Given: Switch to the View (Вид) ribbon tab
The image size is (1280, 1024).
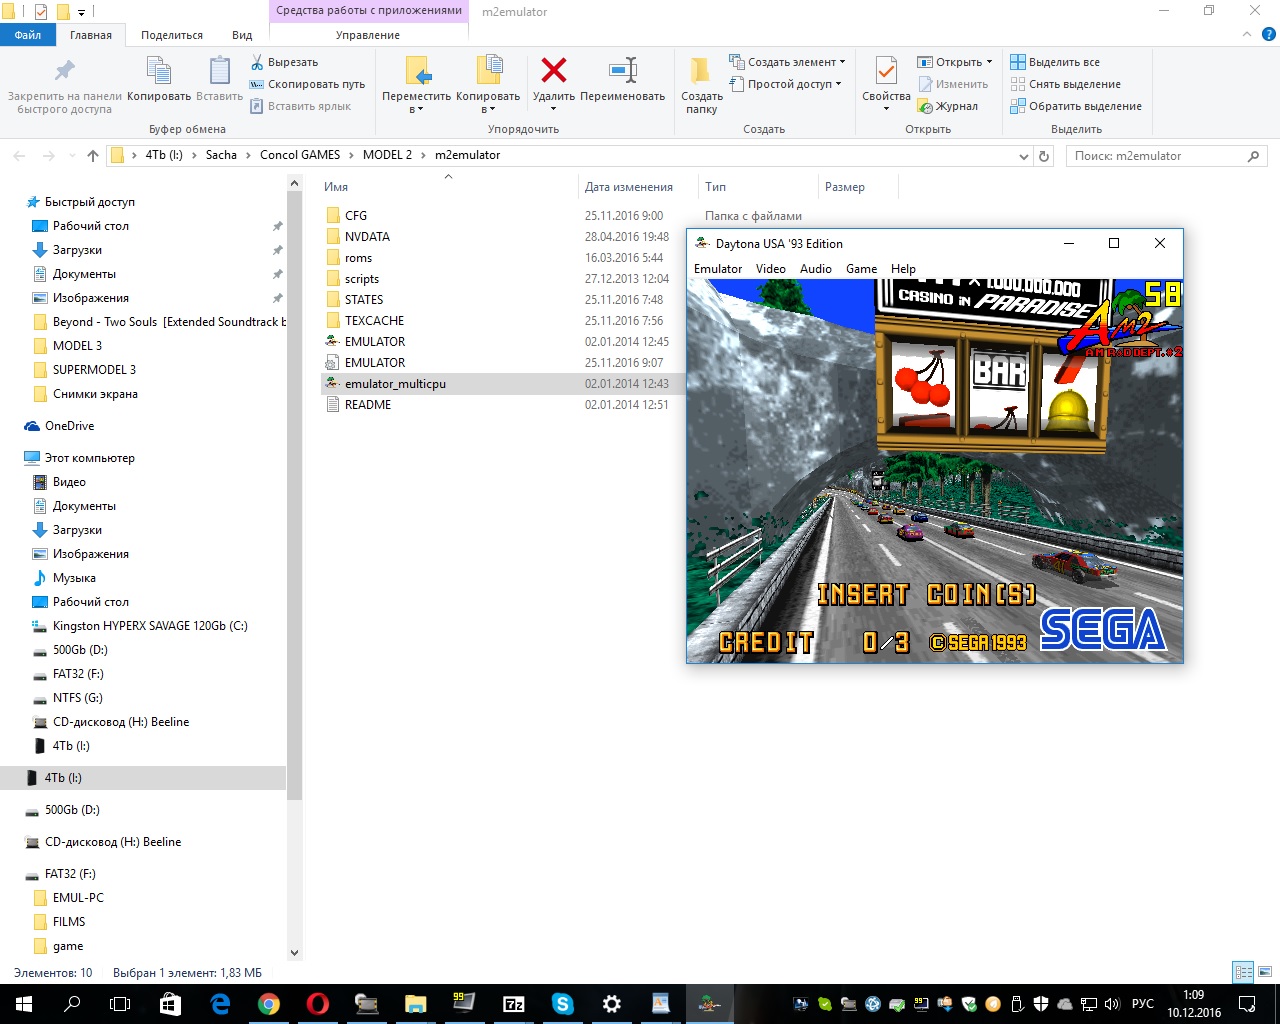Looking at the screenshot, I should click(x=242, y=35).
